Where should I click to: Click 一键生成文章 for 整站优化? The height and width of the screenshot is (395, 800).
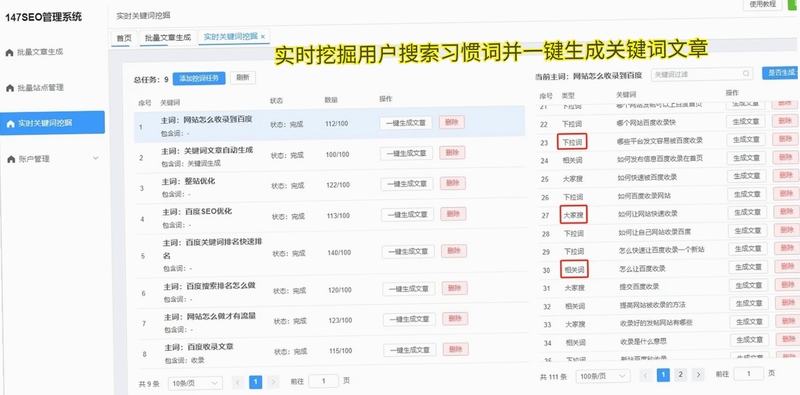tap(407, 184)
